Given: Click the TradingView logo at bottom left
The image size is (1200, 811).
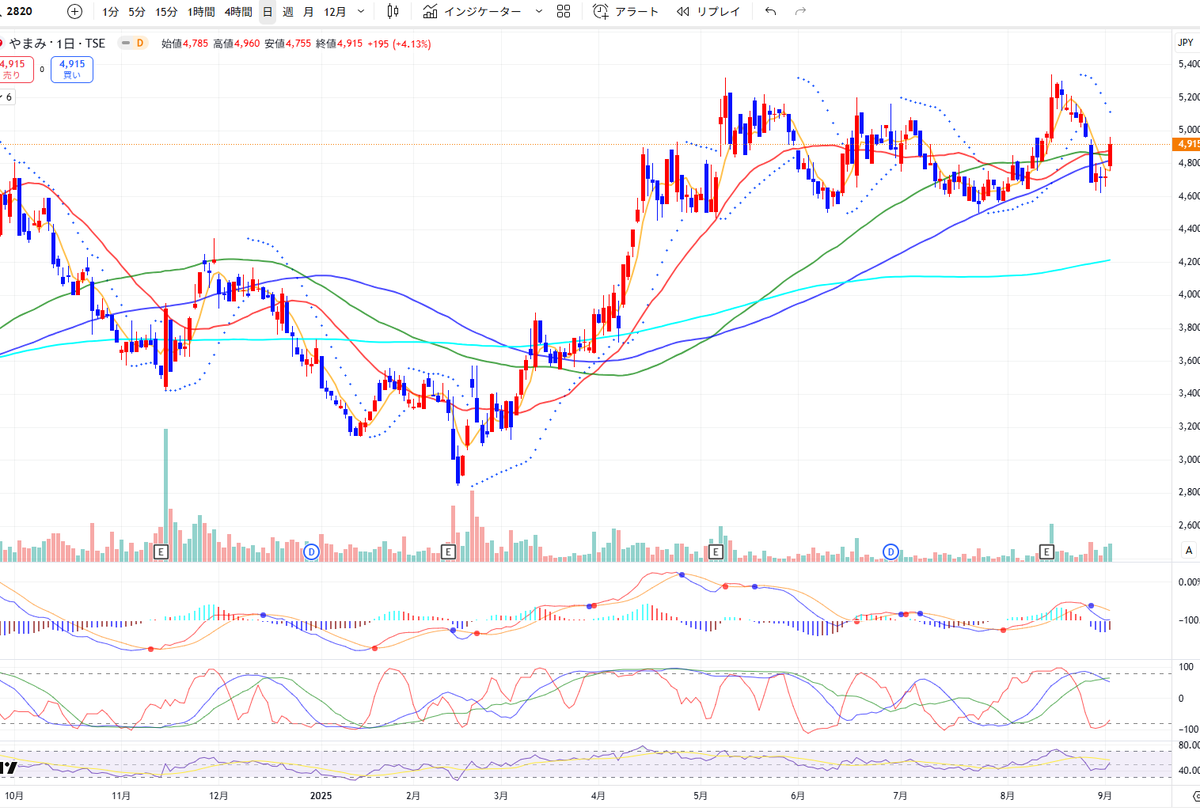Looking at the screenshot, I should tap(10, 767).
